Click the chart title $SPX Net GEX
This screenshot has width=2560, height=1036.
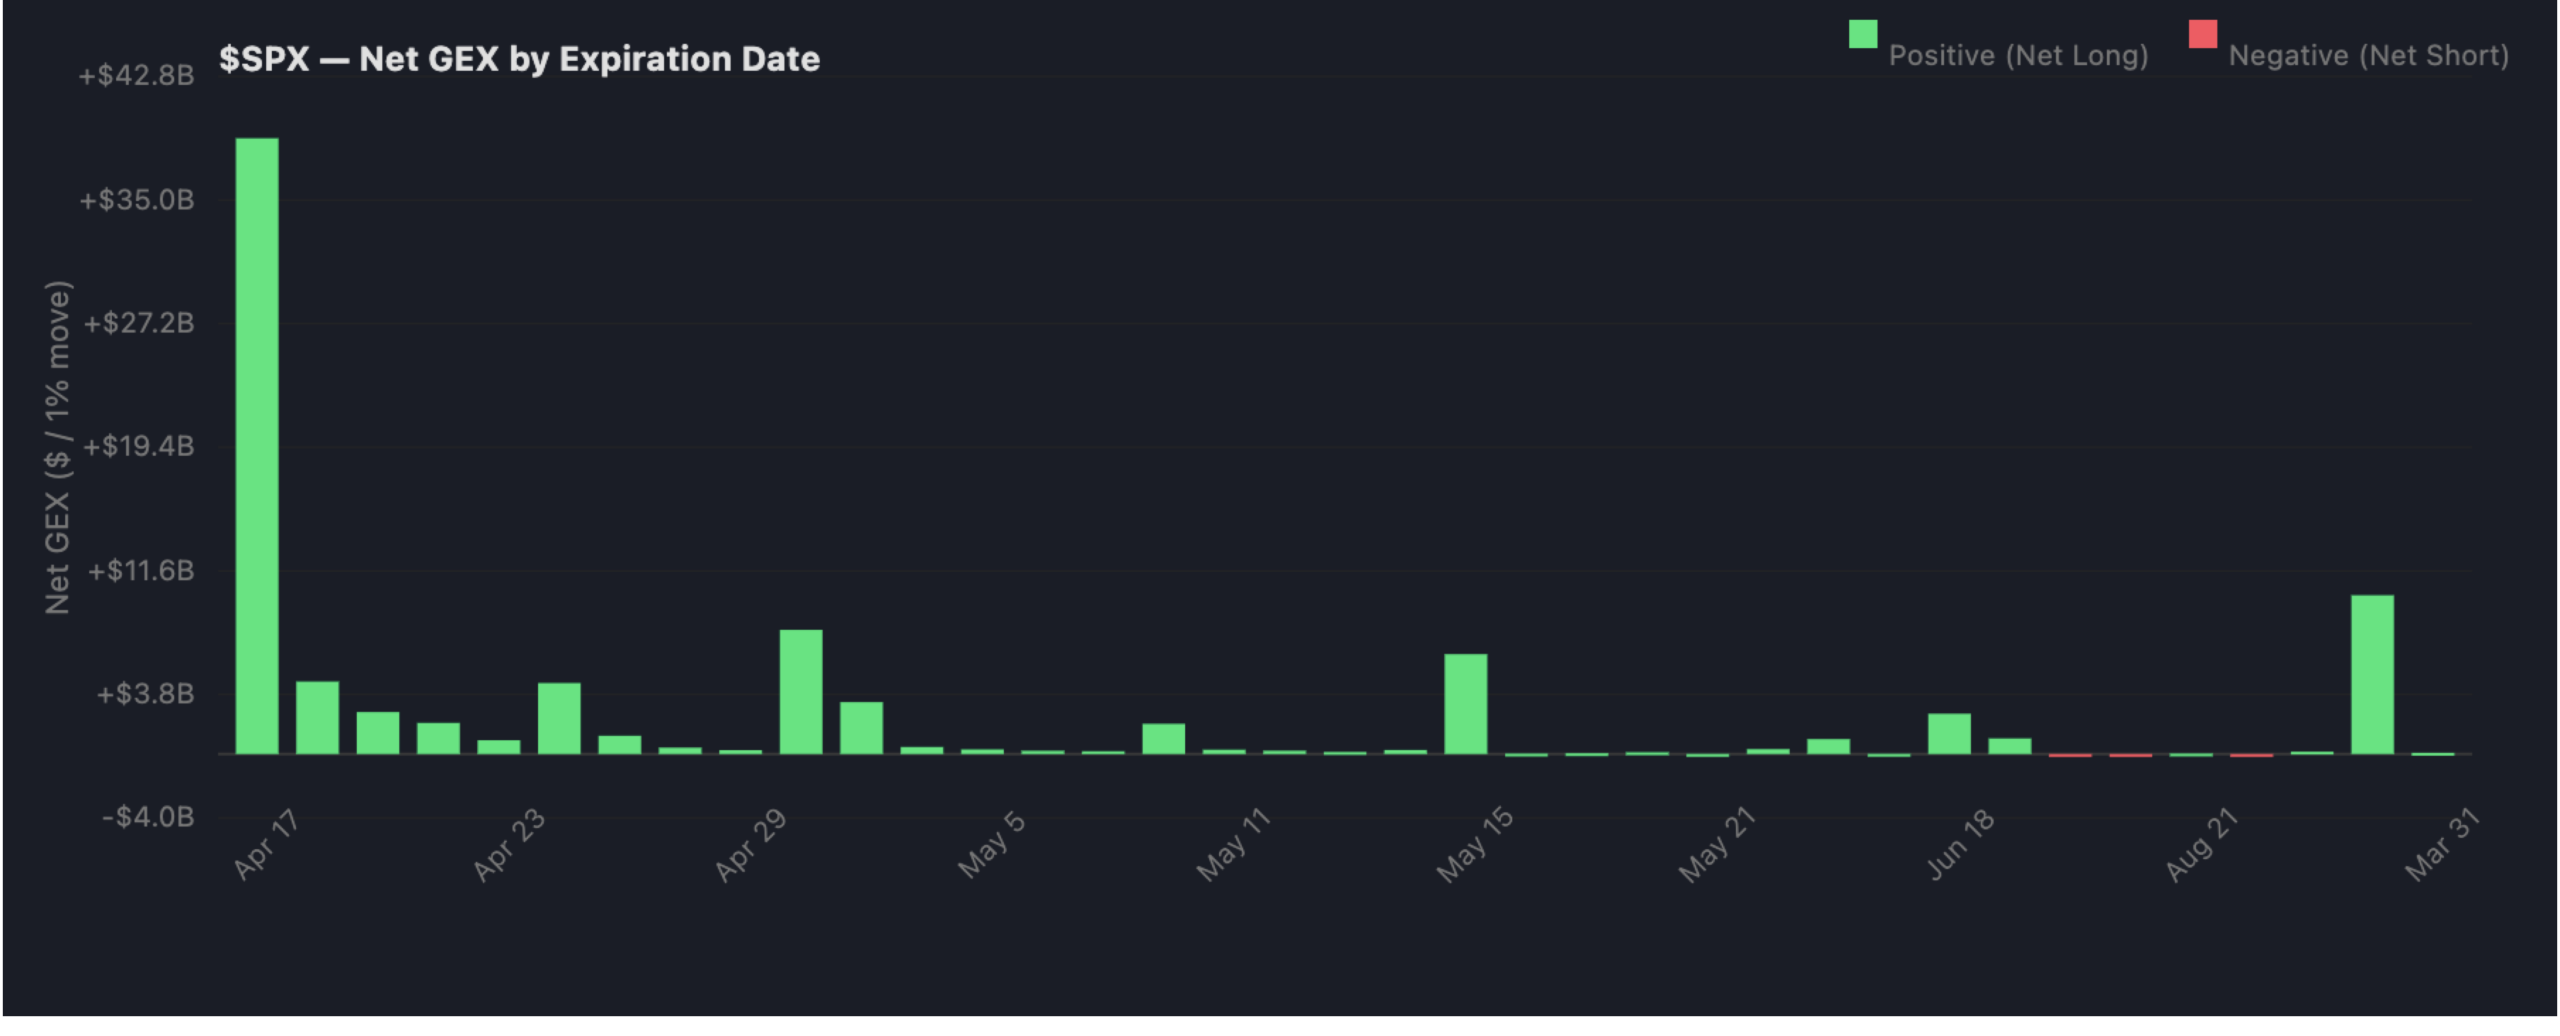point(519,59)
